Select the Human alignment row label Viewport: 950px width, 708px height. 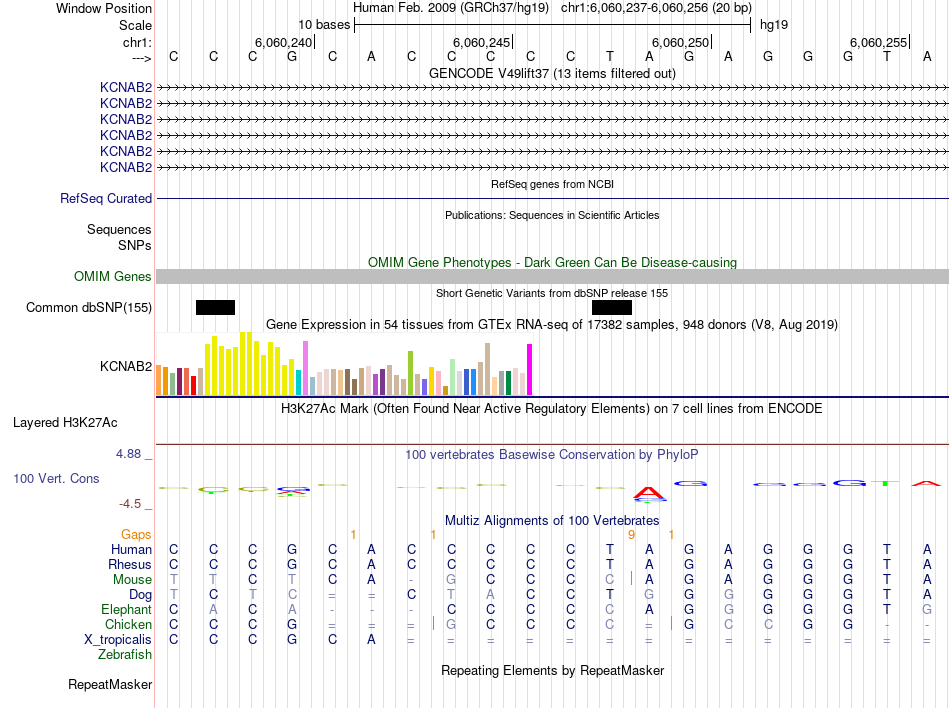tap(131, 550)
